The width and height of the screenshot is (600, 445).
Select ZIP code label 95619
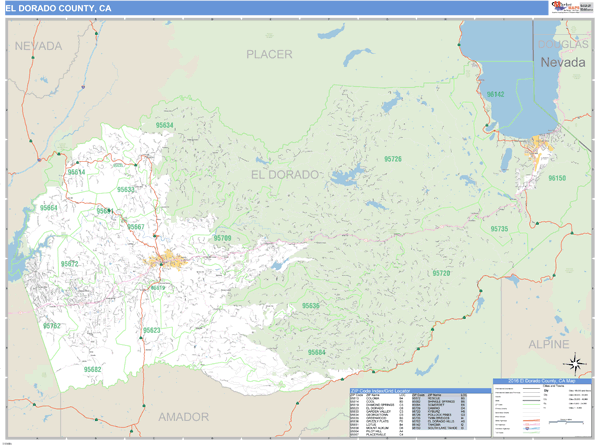[x=158, y=288]
